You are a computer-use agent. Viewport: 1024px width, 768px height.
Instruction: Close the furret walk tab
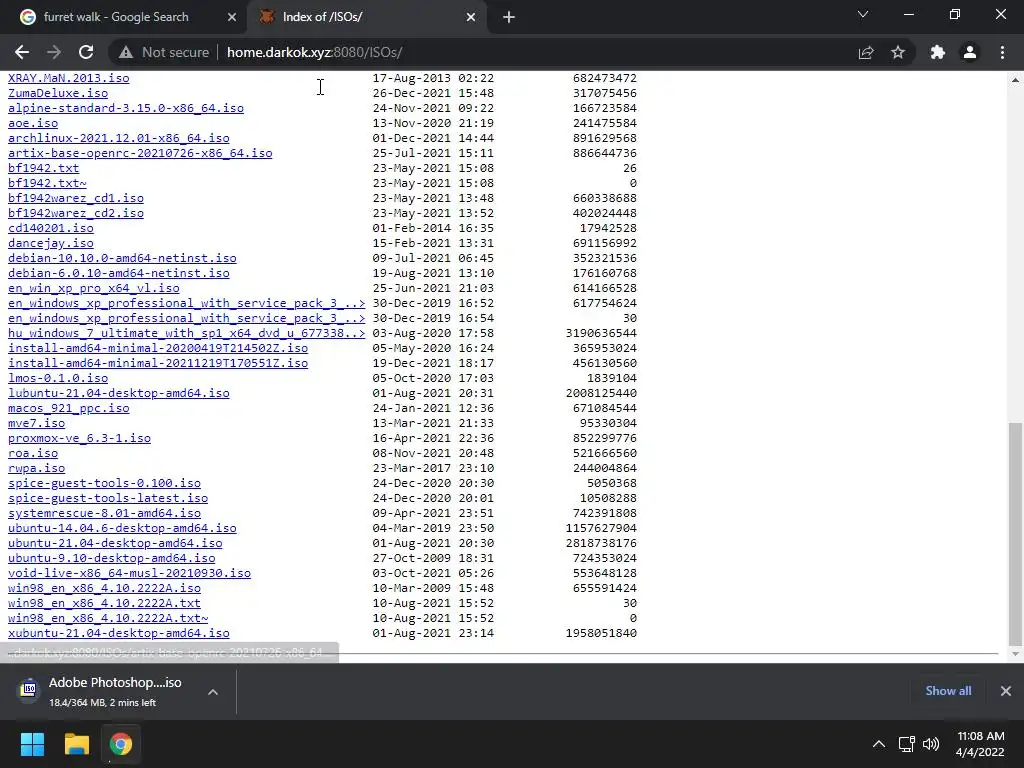(x=232, y=18)
